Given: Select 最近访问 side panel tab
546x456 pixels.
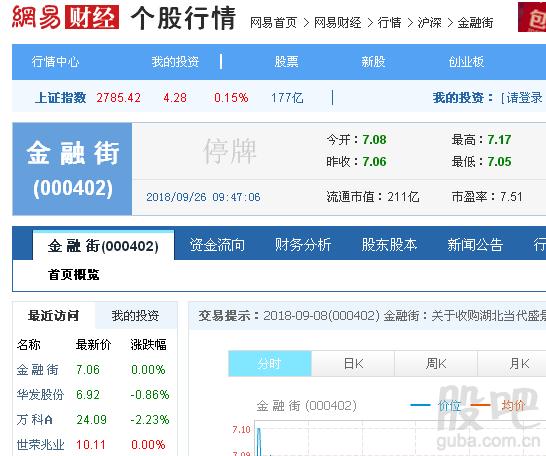Looking at the screenshot, I should pyautogui.click(x=53, y=316).
